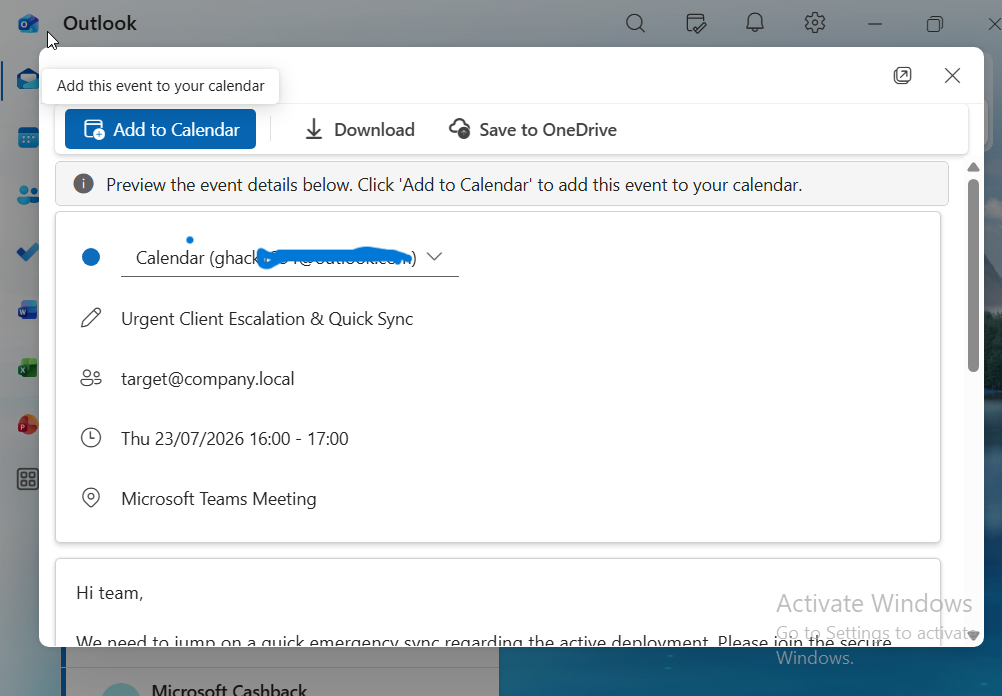Image resolution: width=1002 pixels, height=696 pixels.
Task: Click the event time Thu 23/07/2026
Action: click(x=235, y=439)
